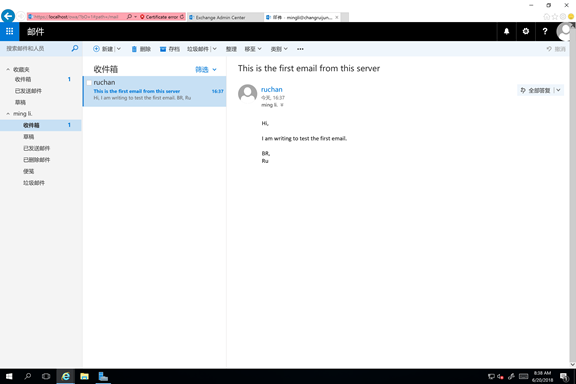Open the settings gear in the header
576x384 pixels.
click(x=526, y=31)
